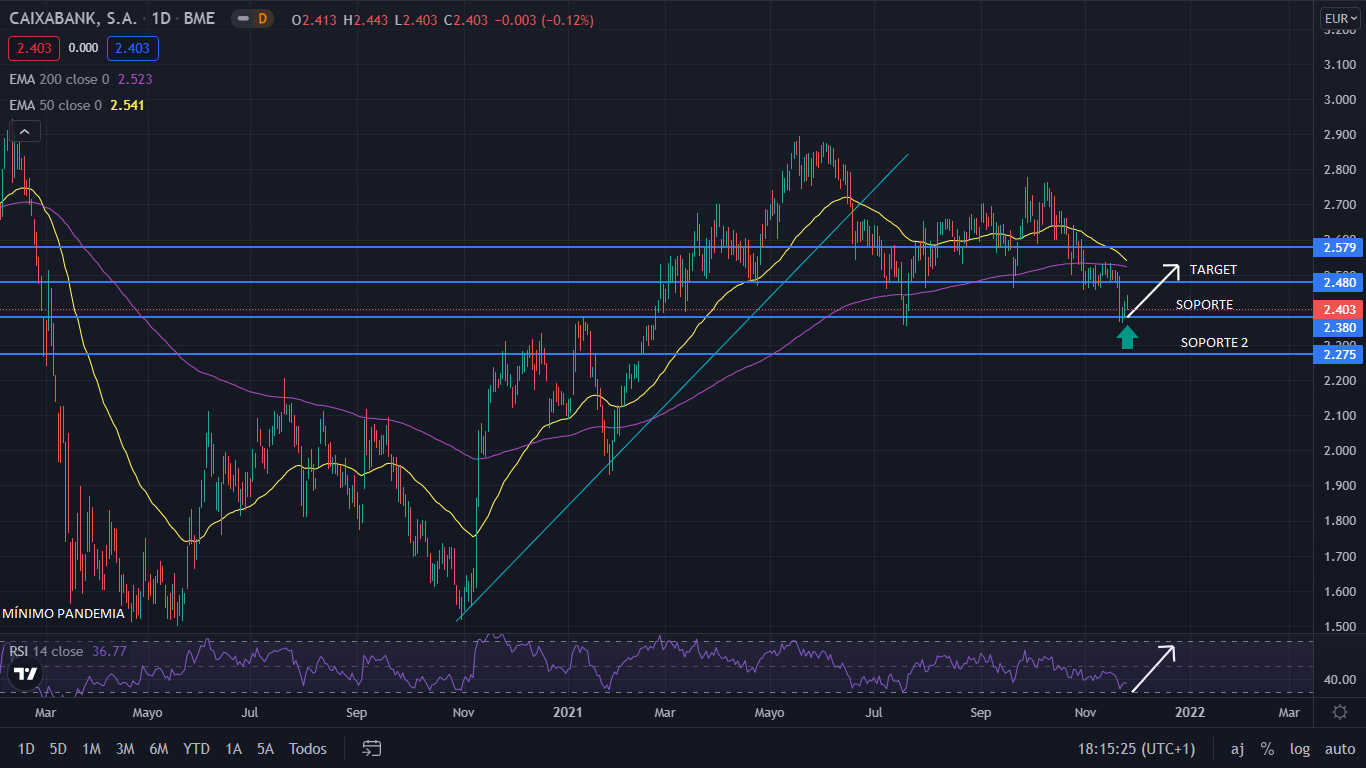Select the 'go to date' calendar icon

(x=371, y=748)
